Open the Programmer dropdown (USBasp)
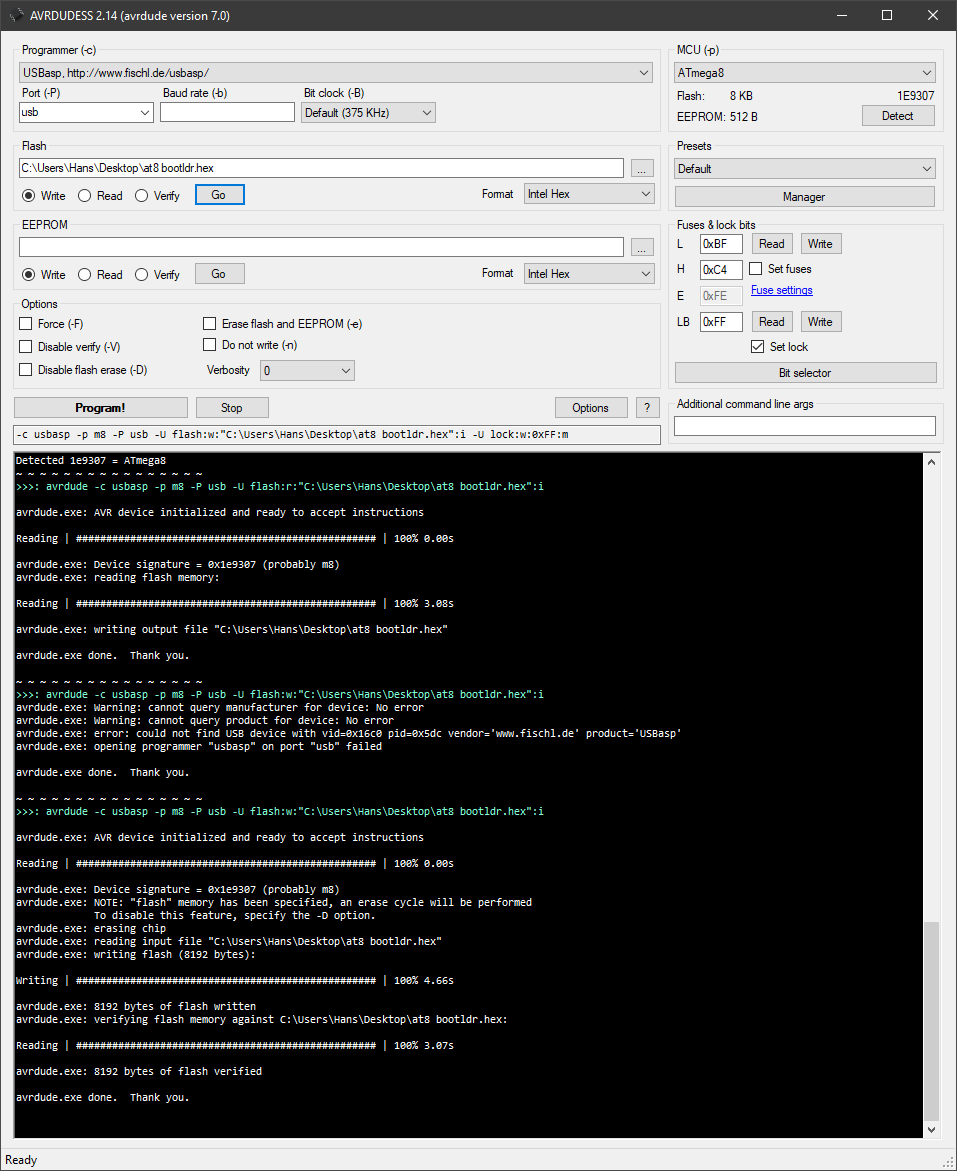 pyautogui.click(x=335, y=73)
